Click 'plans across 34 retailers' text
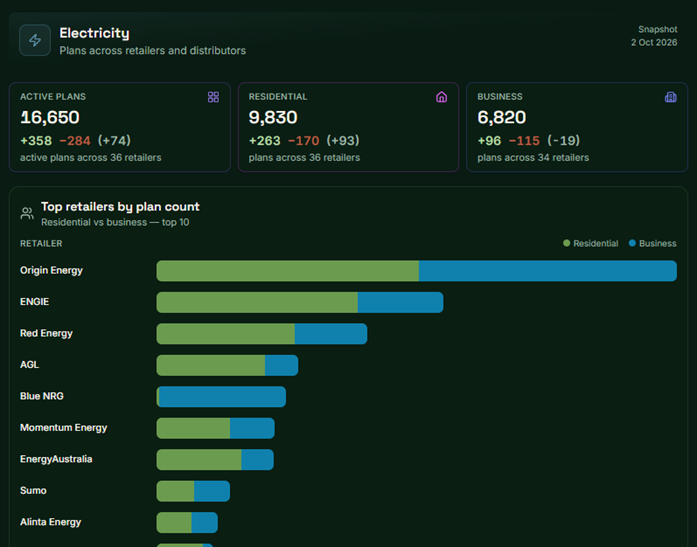The height and width of the screenshot is (547, 697). click(x=533, y=158)
